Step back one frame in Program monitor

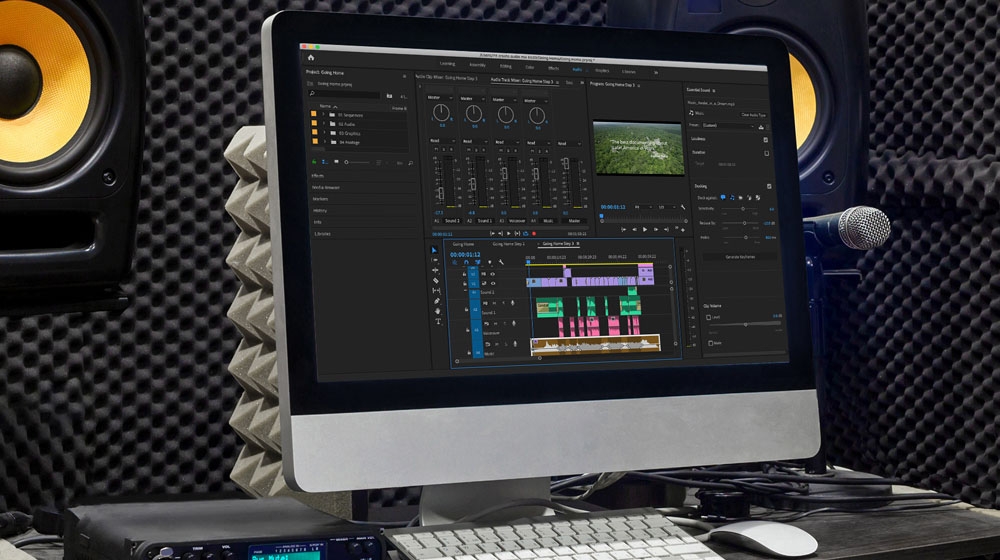pos(634,229)
